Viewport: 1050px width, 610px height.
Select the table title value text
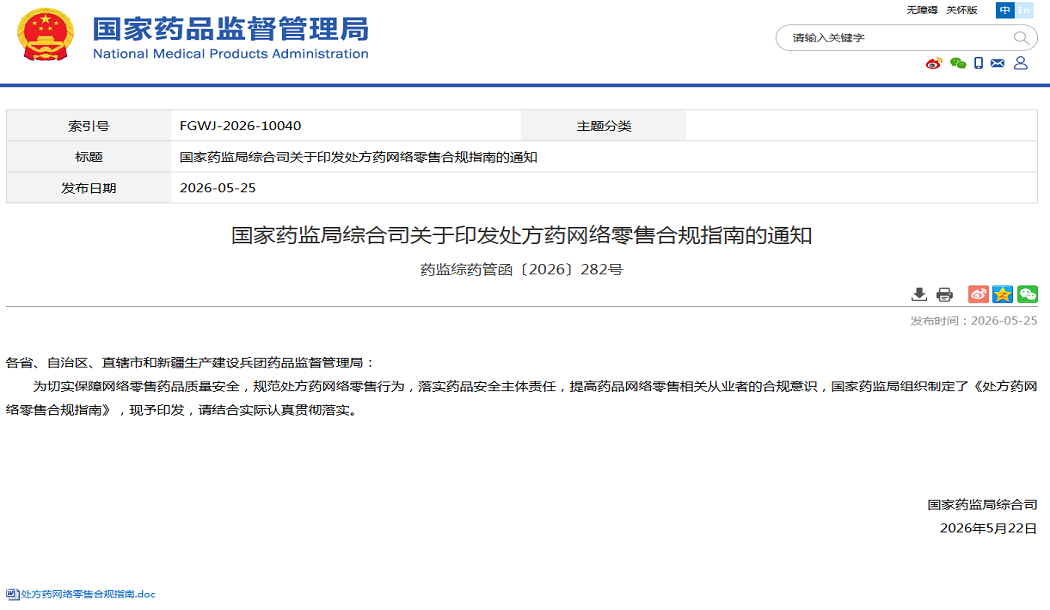(358, 157)
